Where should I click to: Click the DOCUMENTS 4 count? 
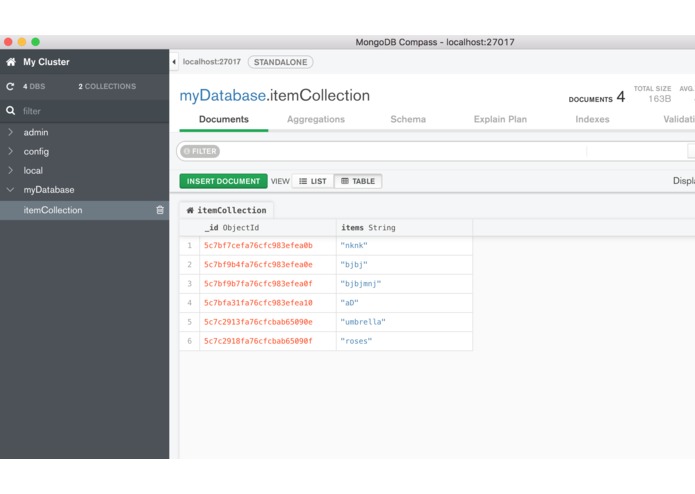coord(597,97)
